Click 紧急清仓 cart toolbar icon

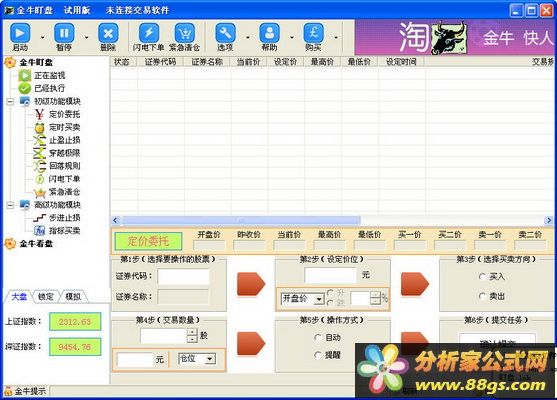[x=185, y=33]
